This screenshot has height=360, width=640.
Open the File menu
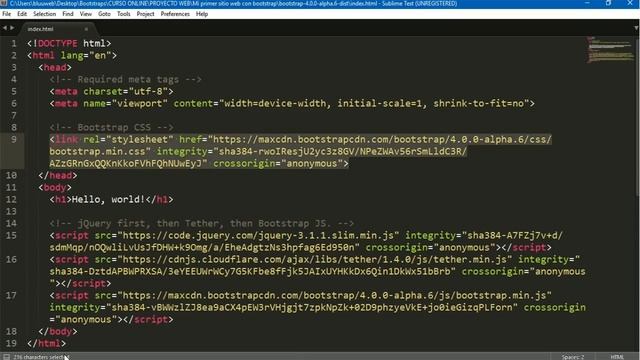(x=7, y=14)
